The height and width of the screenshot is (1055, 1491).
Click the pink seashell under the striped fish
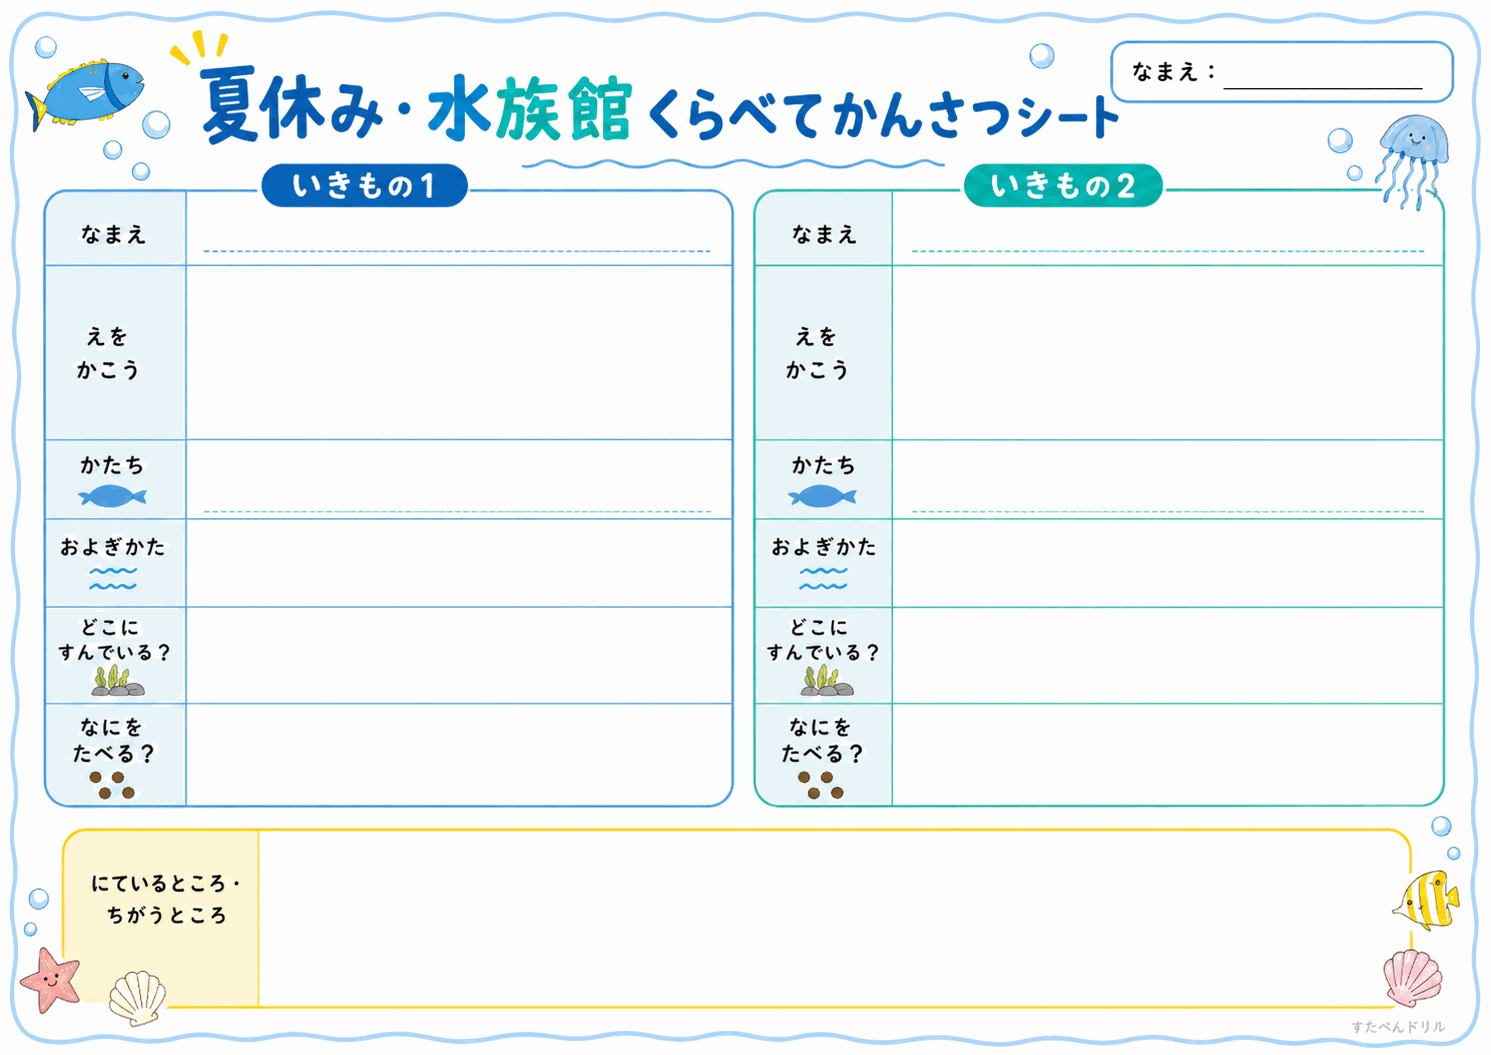pos(1413,978)
